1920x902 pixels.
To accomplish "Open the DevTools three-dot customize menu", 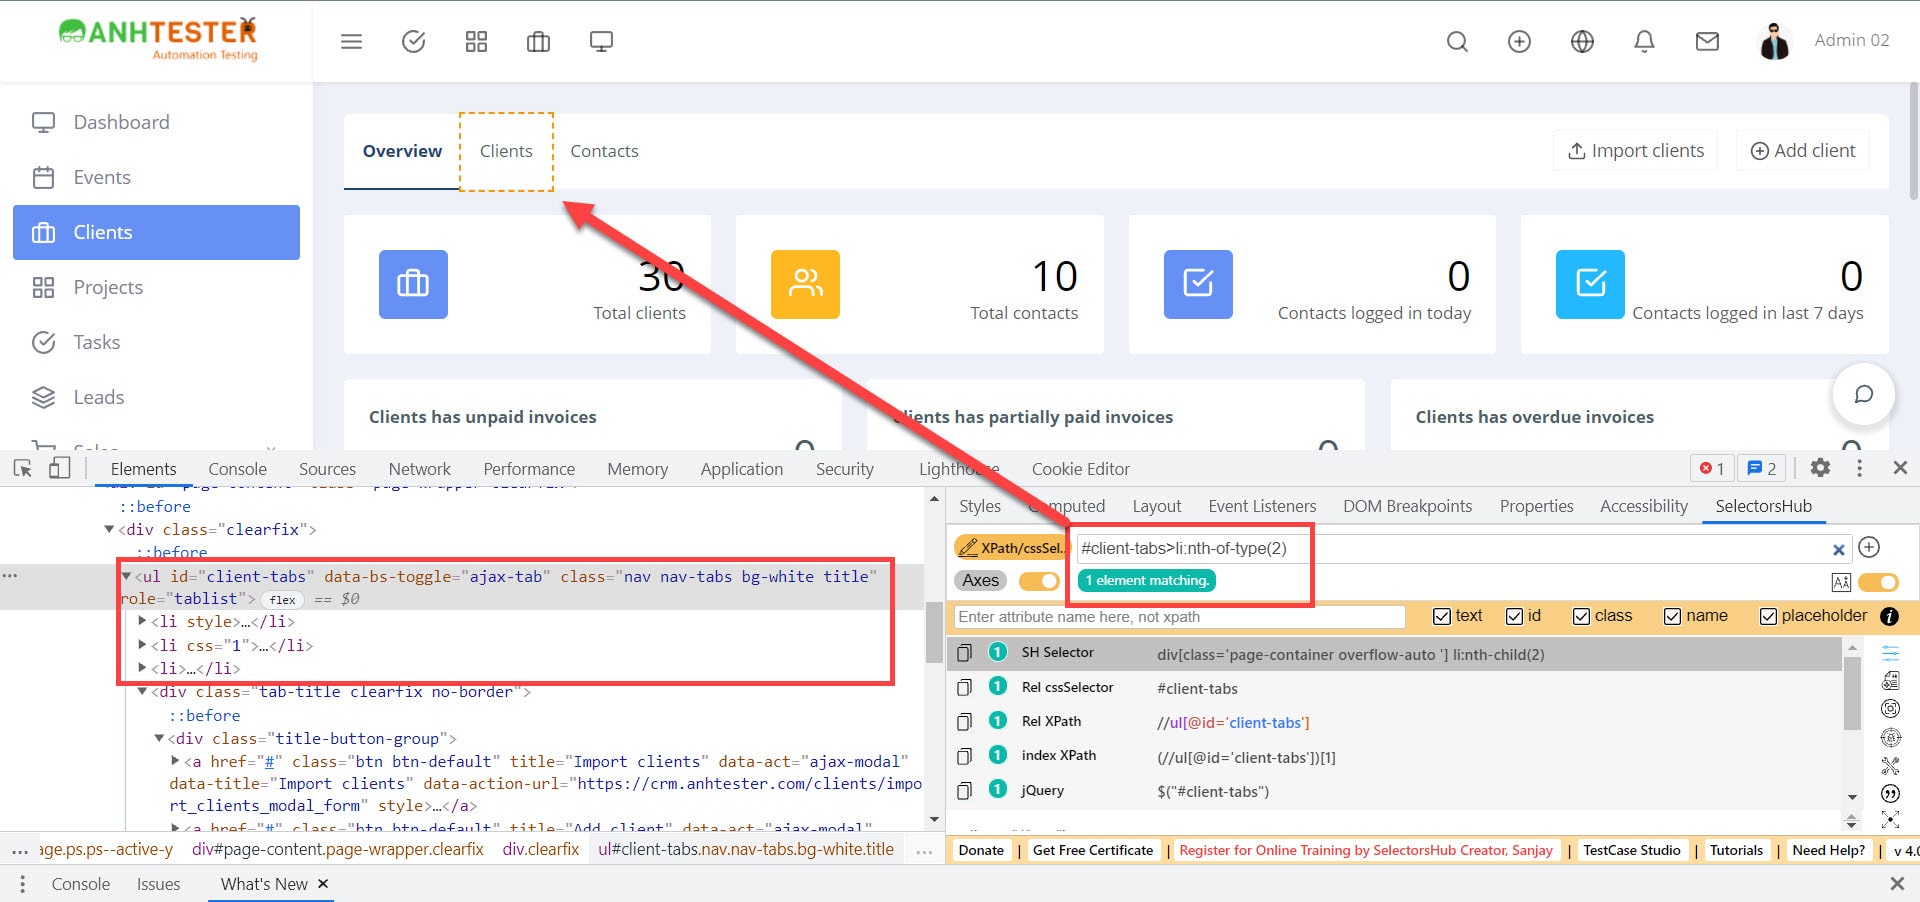I will pos(1859,468).
